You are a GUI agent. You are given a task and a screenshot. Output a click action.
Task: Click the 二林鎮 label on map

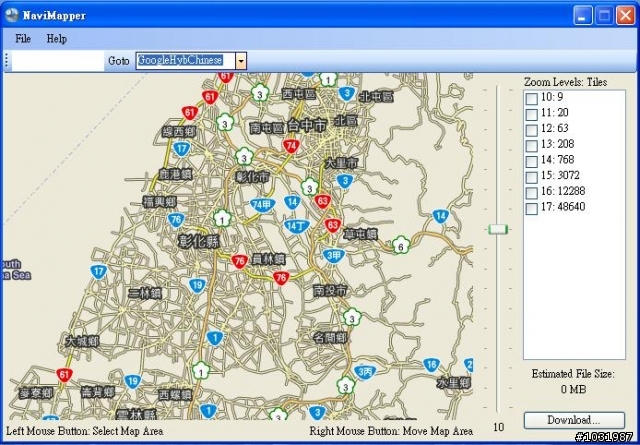pos(144,293)
